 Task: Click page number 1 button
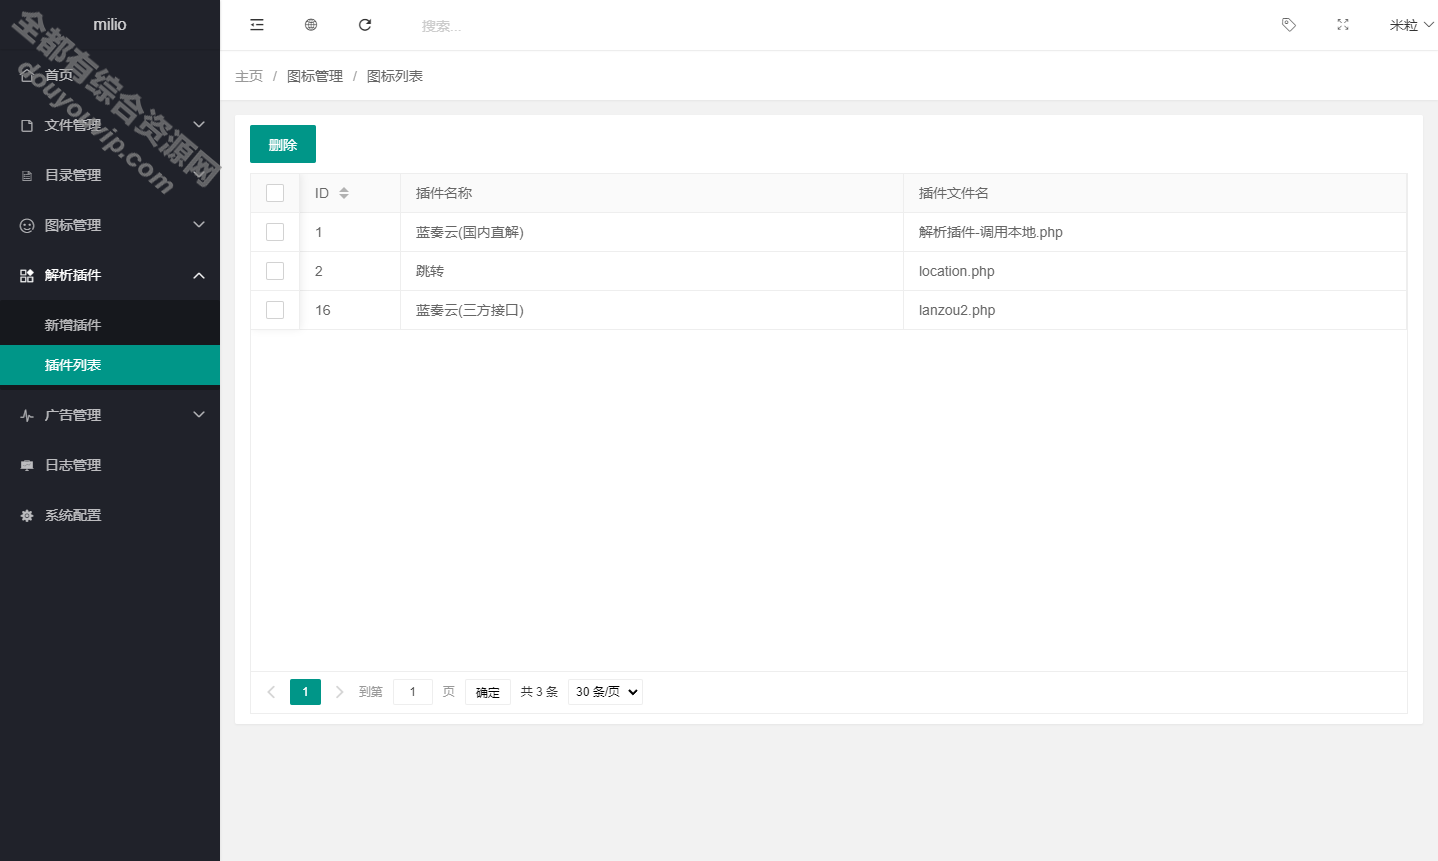click(x=305, y=692)
